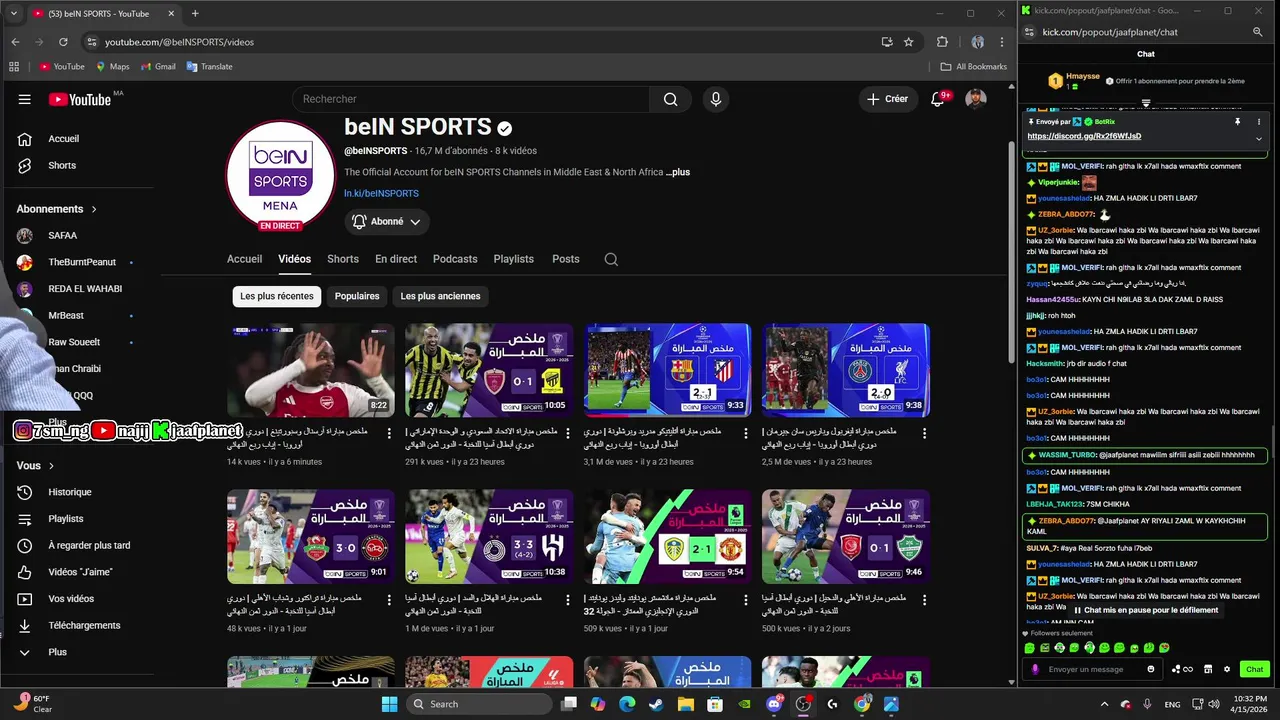The width and height of the screenshot is (1280, 720).
Task: Expand 'Plus' at the sidebar bottom
Action: [58, 652]
